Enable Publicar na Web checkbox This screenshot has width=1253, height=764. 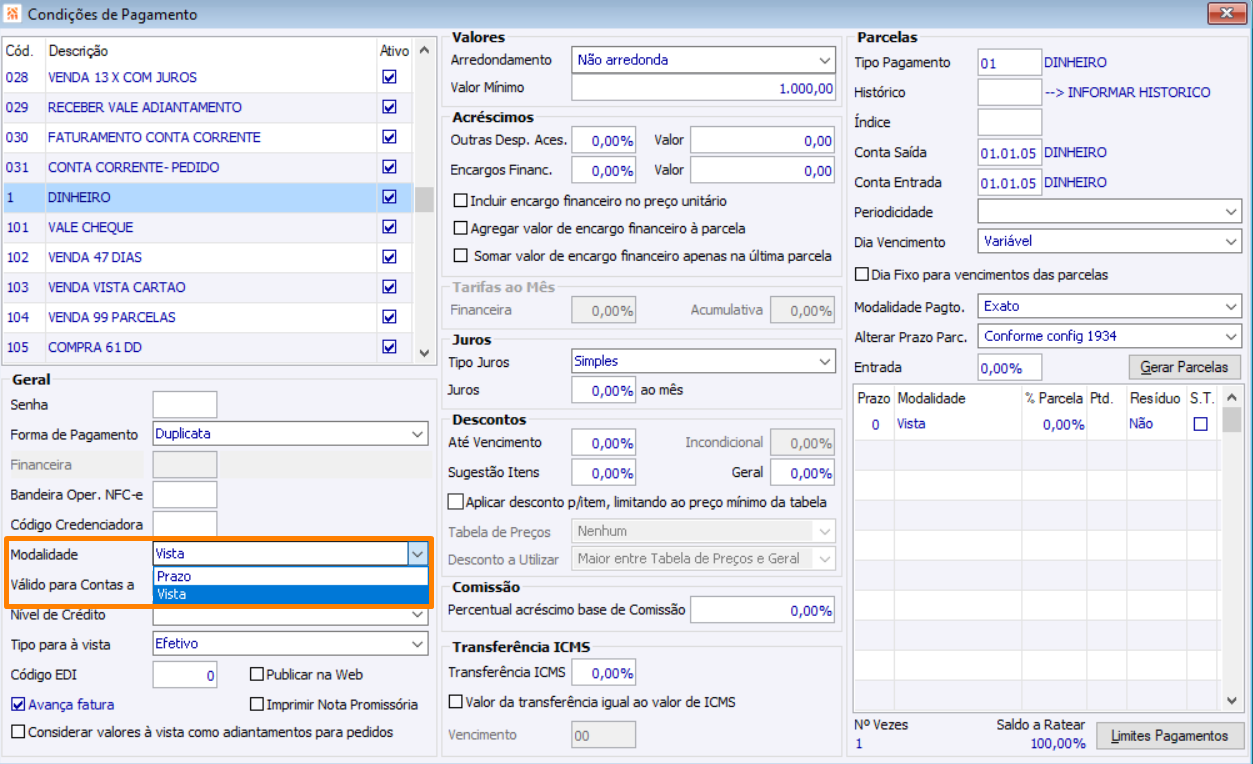pos(258,675)
